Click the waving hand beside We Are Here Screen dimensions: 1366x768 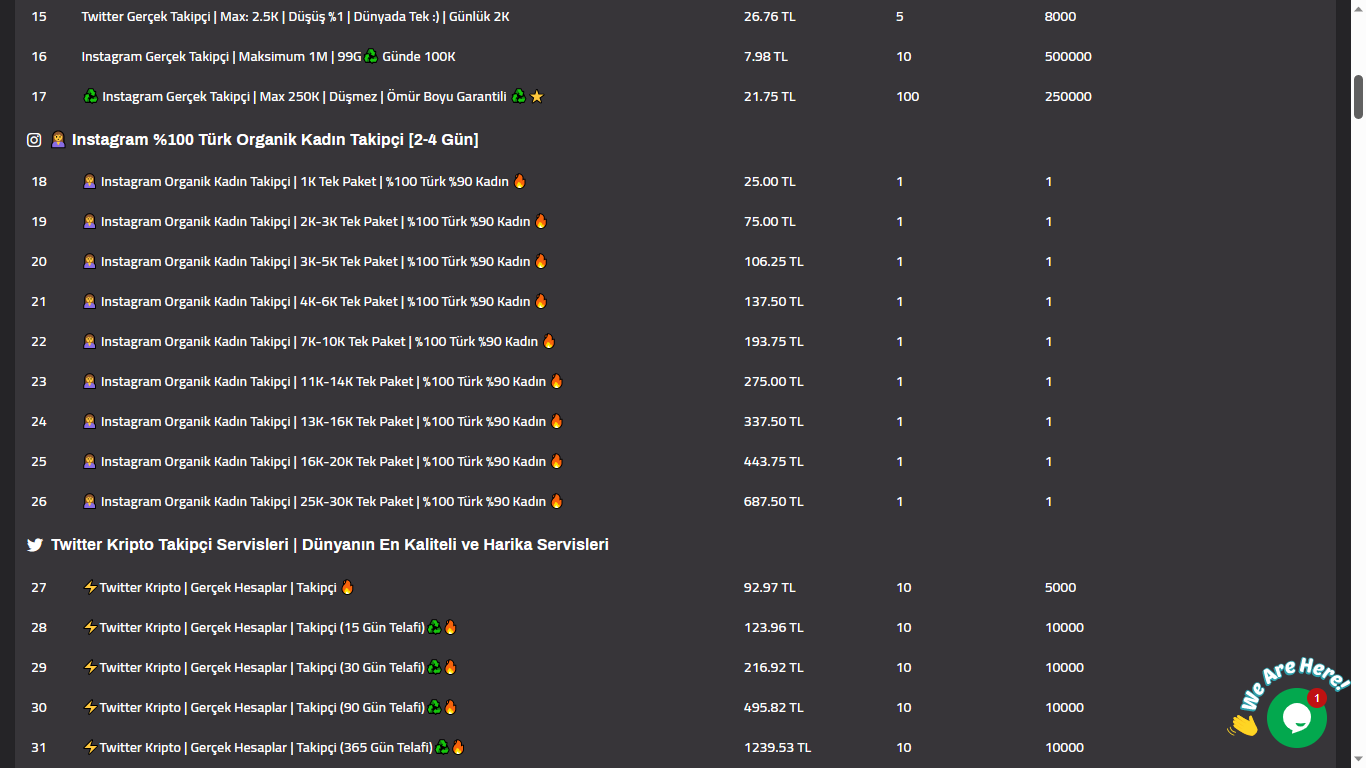tap(1243, 724)
